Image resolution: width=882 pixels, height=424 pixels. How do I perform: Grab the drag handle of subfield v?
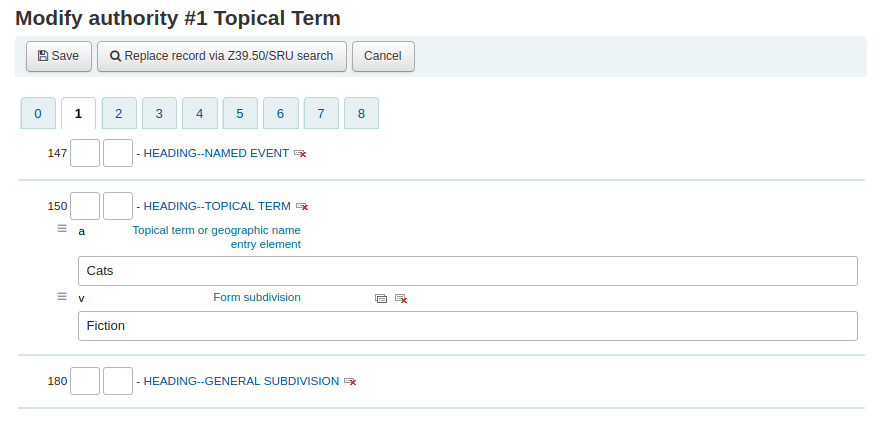click(x=62, y=297)
